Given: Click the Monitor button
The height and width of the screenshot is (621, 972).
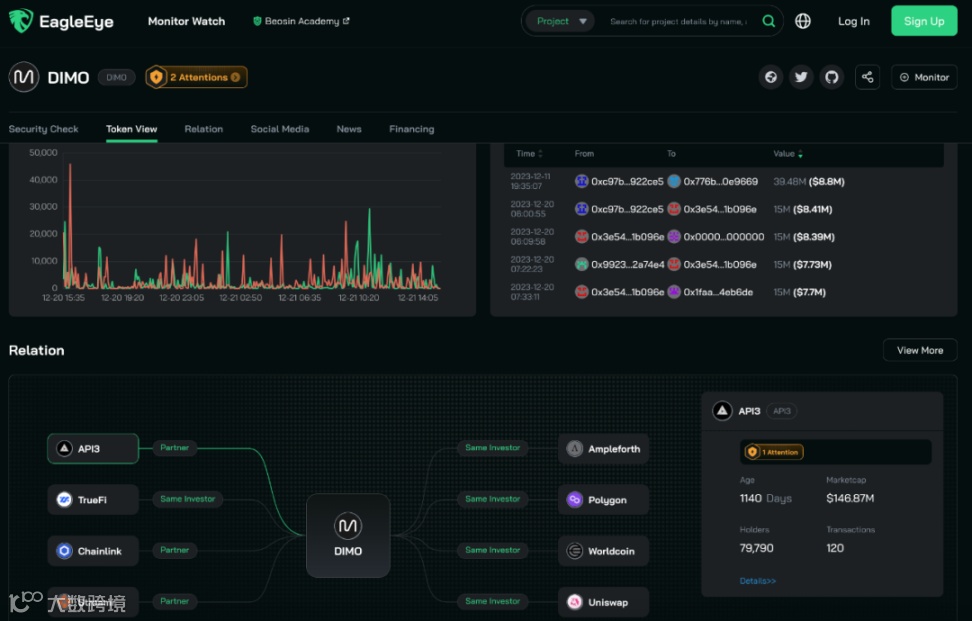Looking at the screenshot, I should pyautogui.click(x=924, y=77).
